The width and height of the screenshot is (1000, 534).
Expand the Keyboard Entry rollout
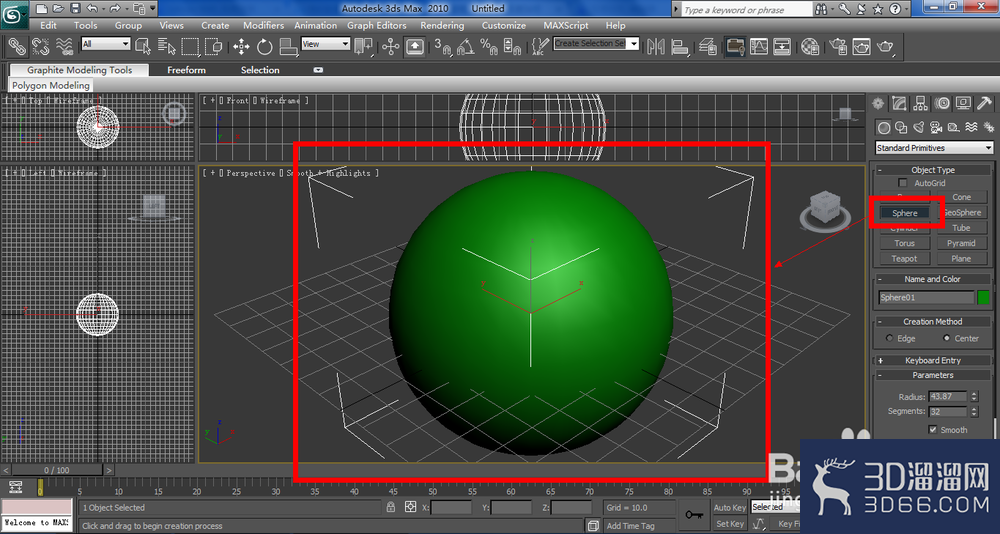tap(932, 360)
